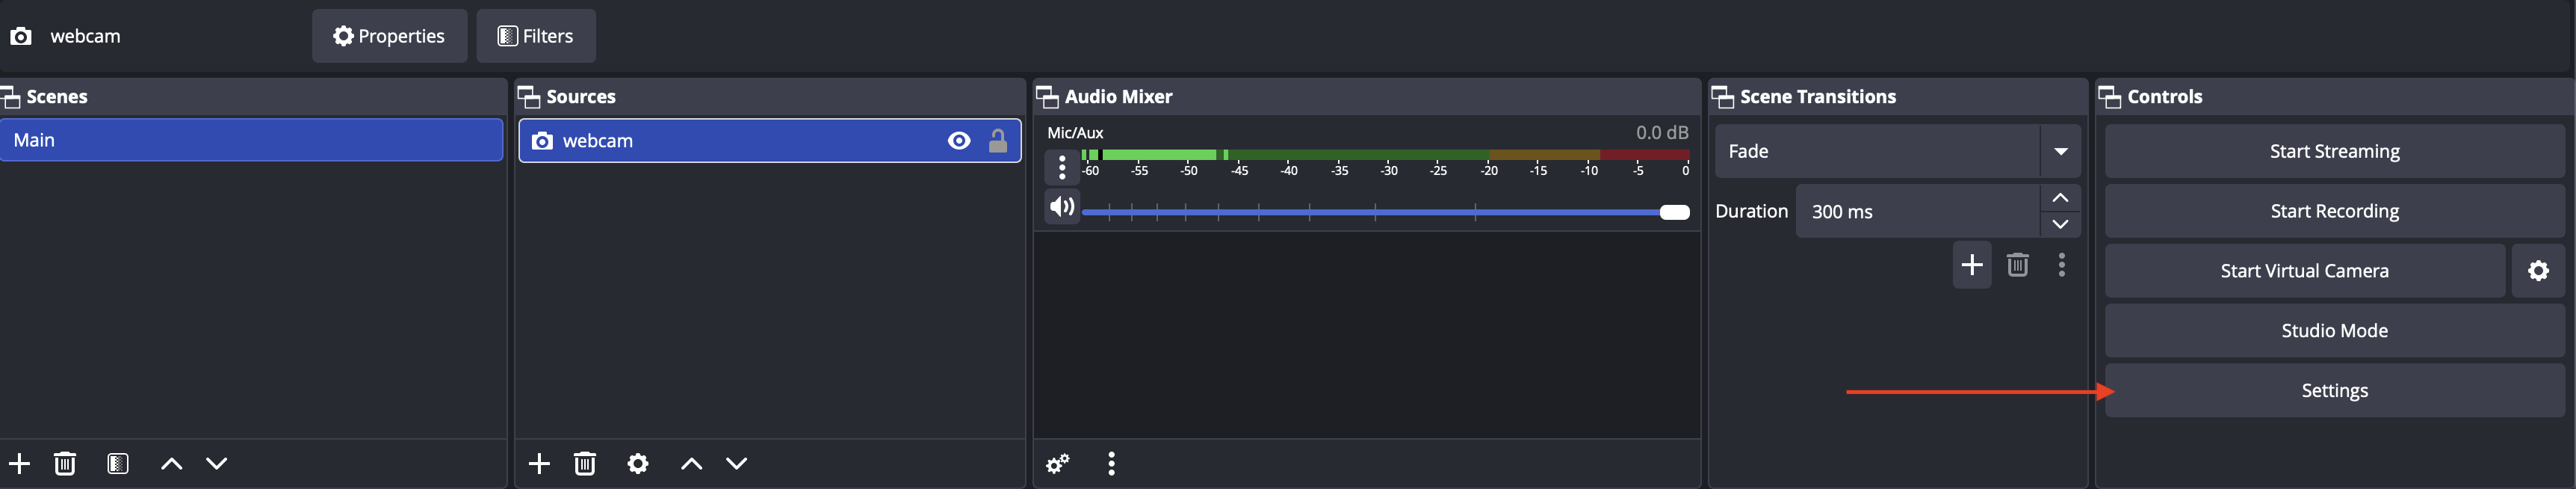Open advanced audio properties gears icon

1057,463
